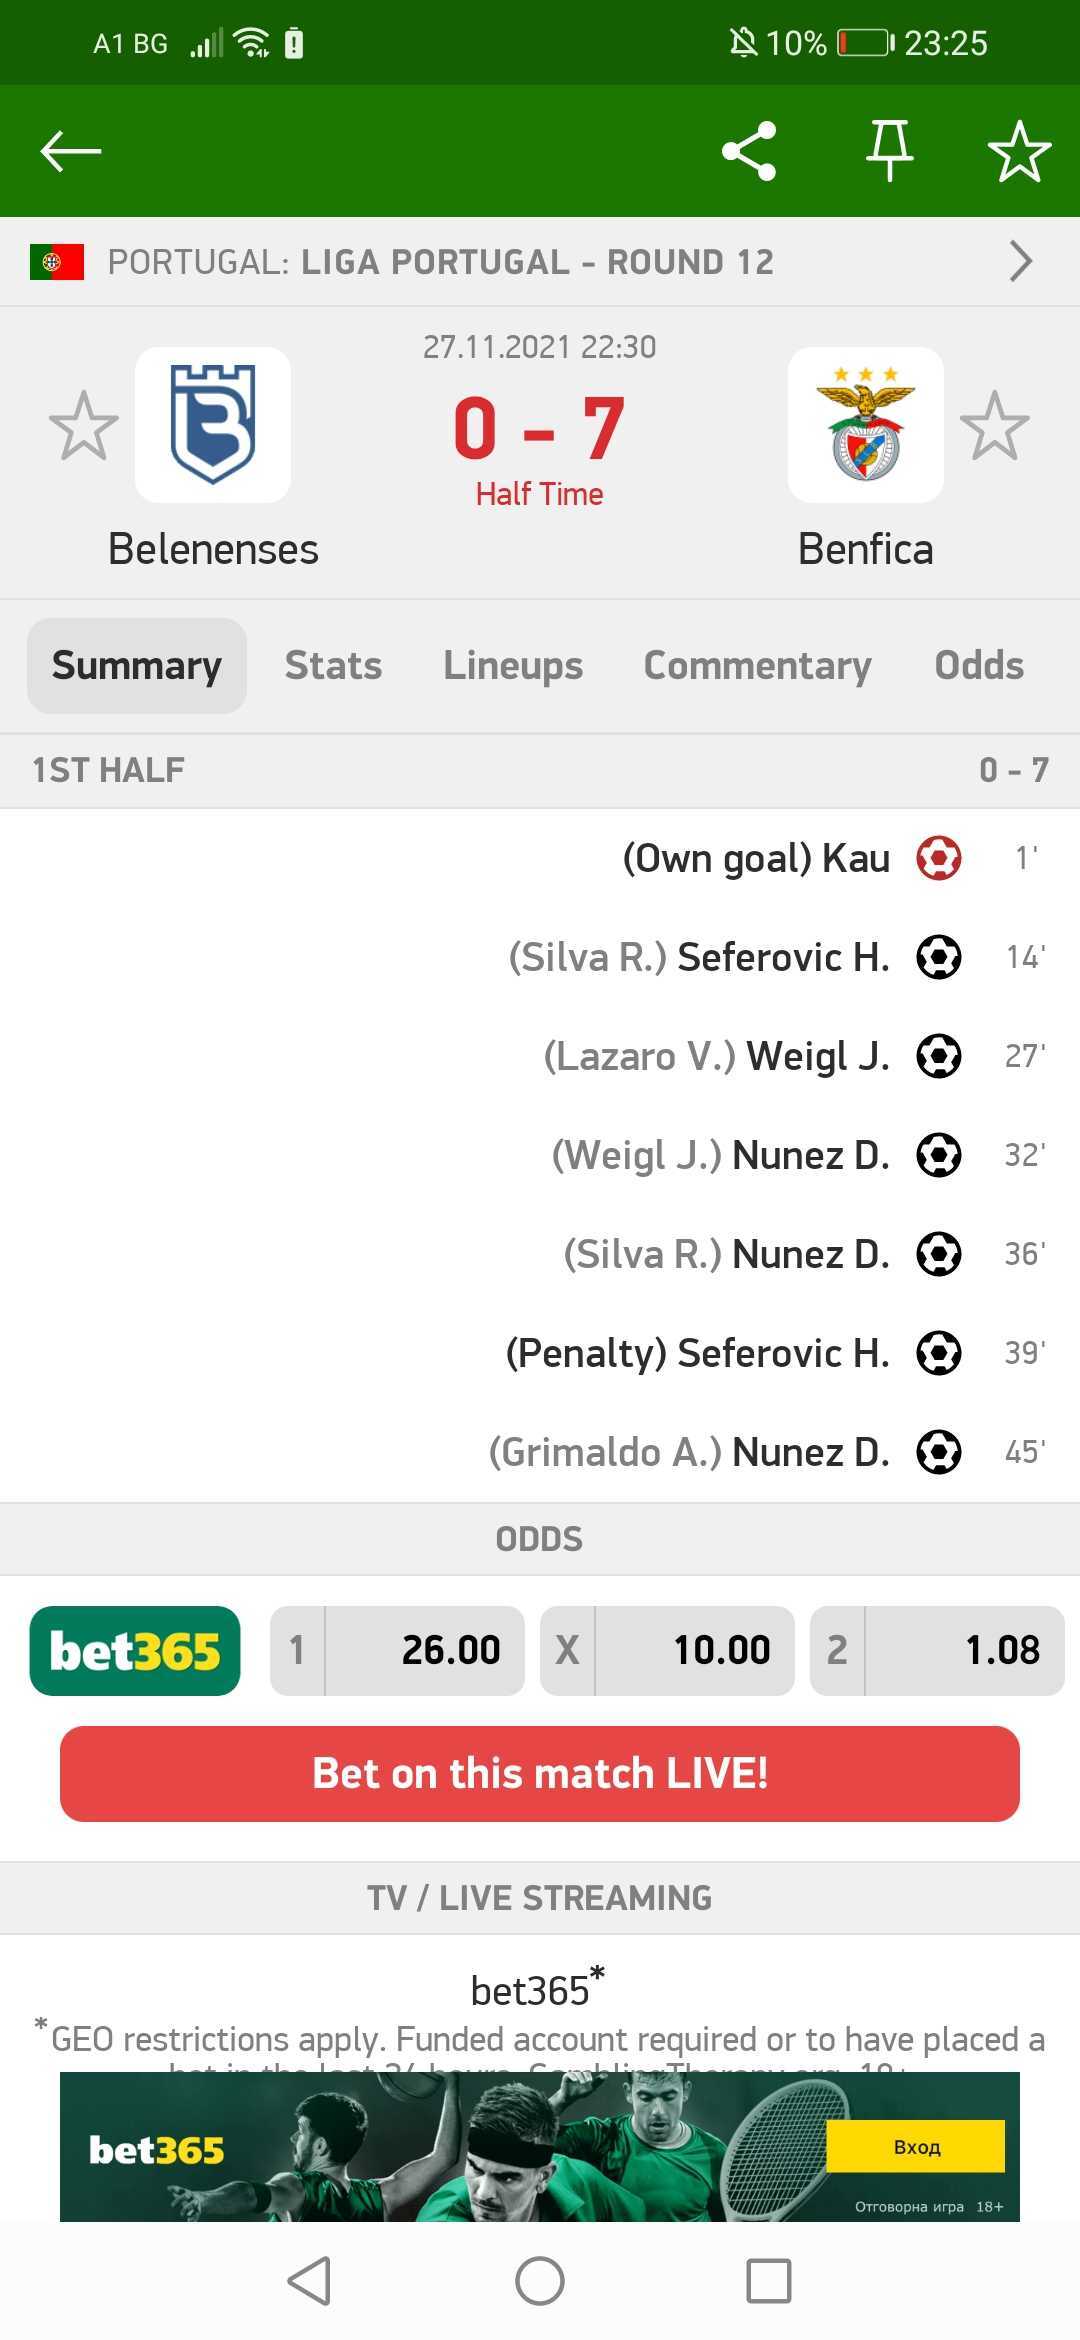This screenshot has height=2340, width=1080.
Task: Tap the yellow Вход button in the ad
Action: tap(916, 2147)
